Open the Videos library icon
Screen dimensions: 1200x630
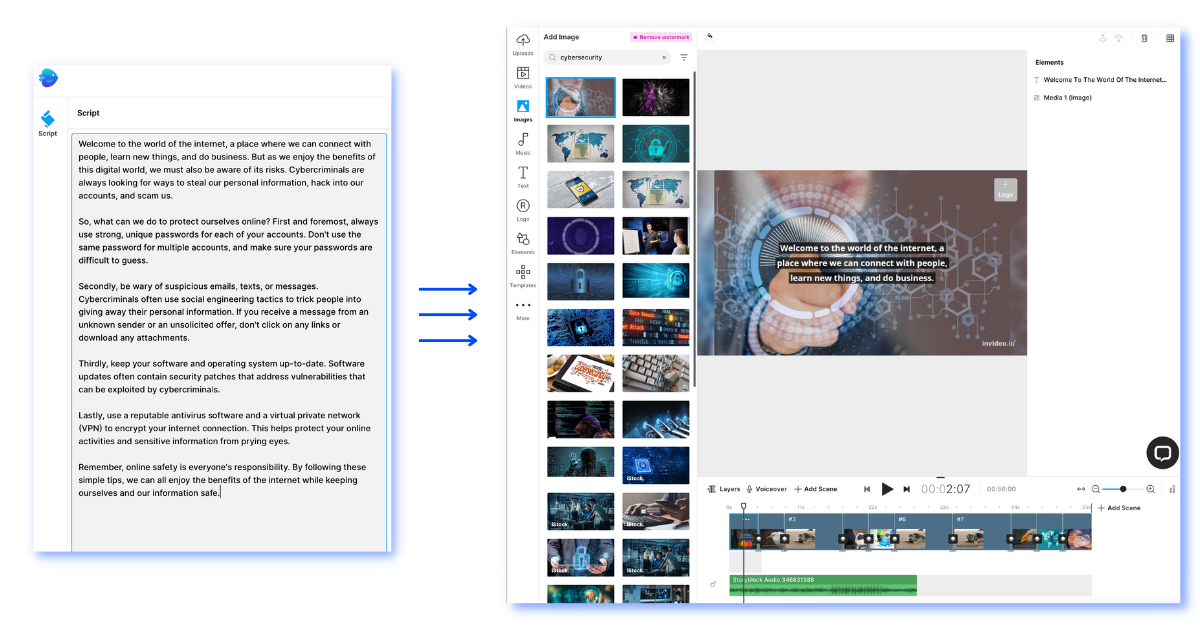coord(523,75)
